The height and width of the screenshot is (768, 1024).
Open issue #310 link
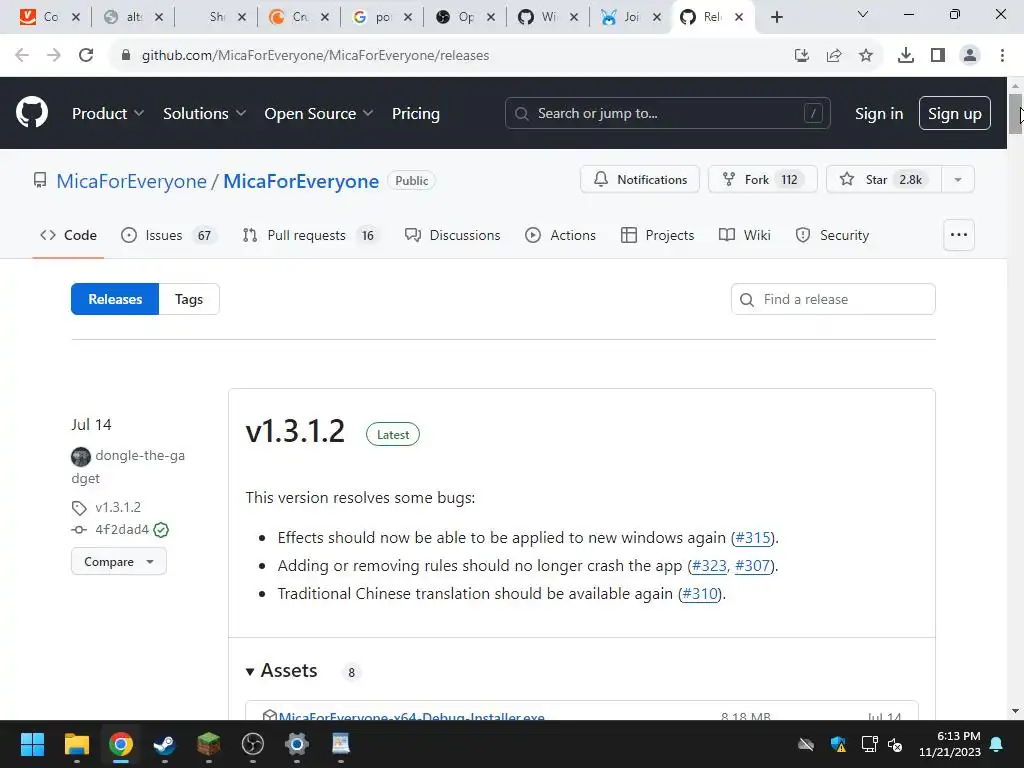(700, 594)
